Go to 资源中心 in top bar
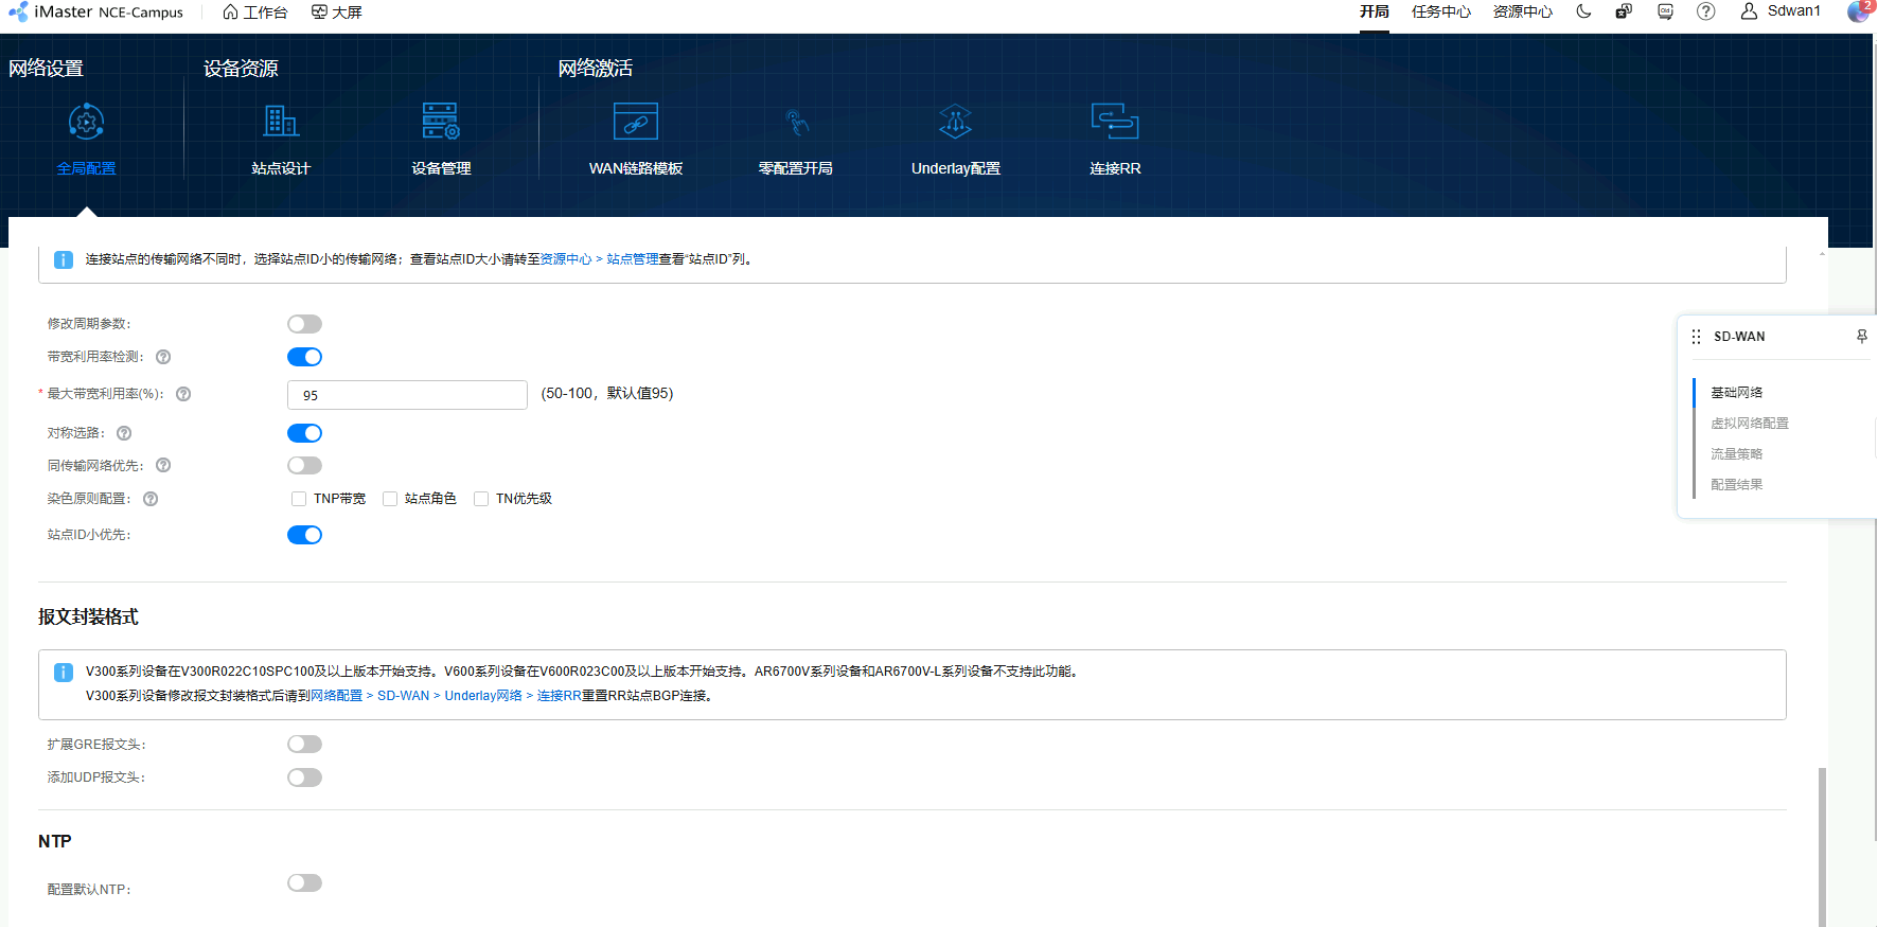This screenshot has height=927, width=1877. 1522,12
